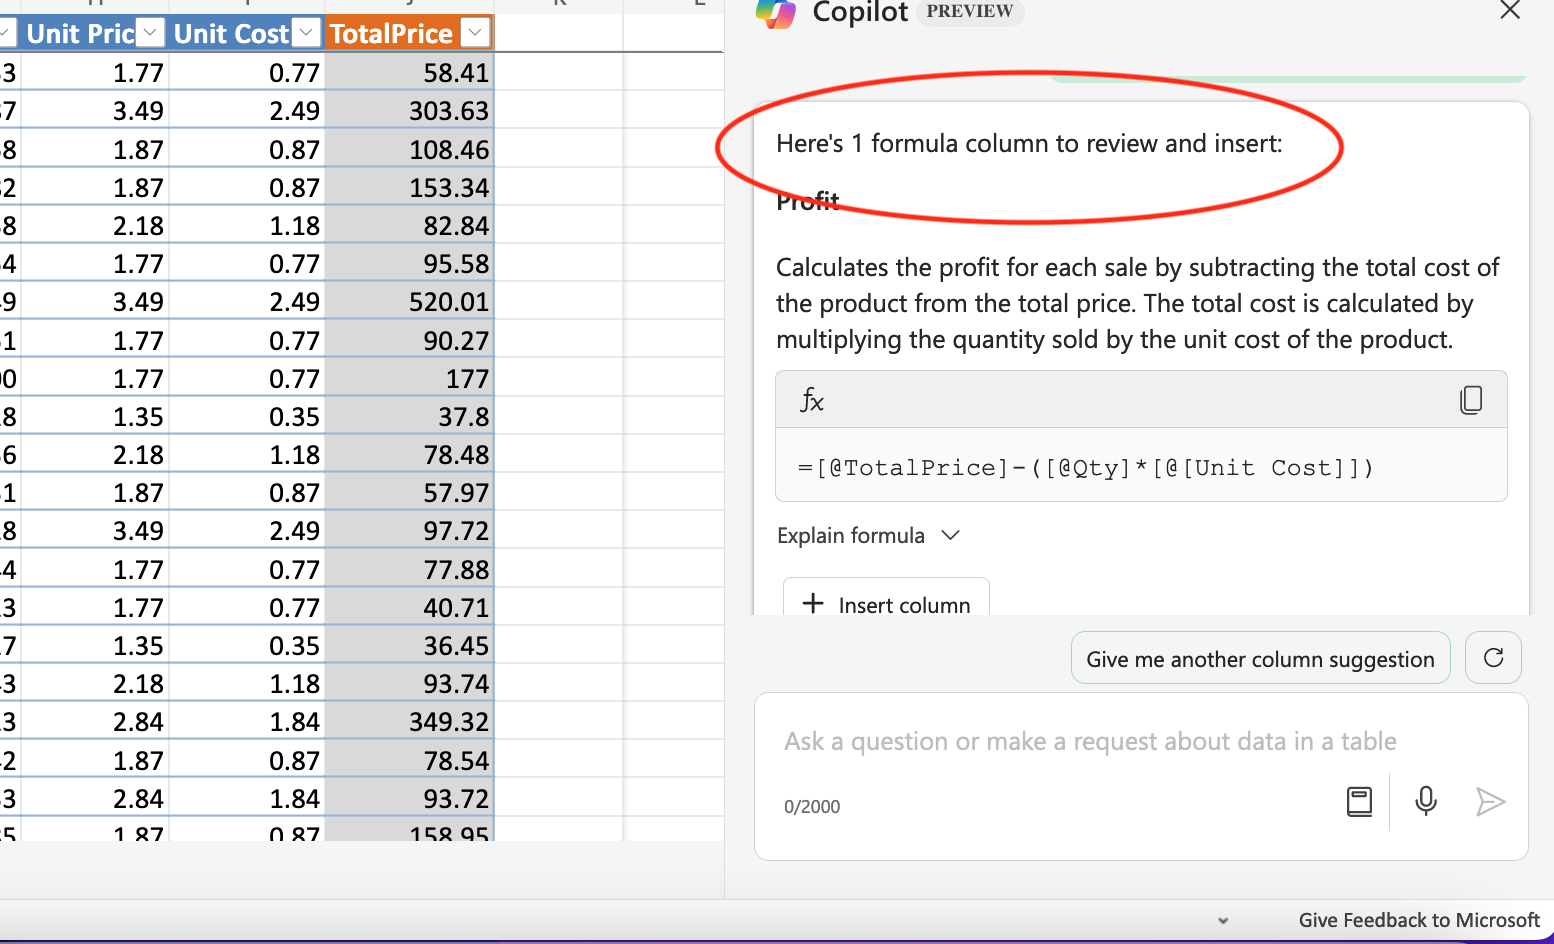
Task: Copy the Profit formula with copy icon
Action: tap(1470, 400)
